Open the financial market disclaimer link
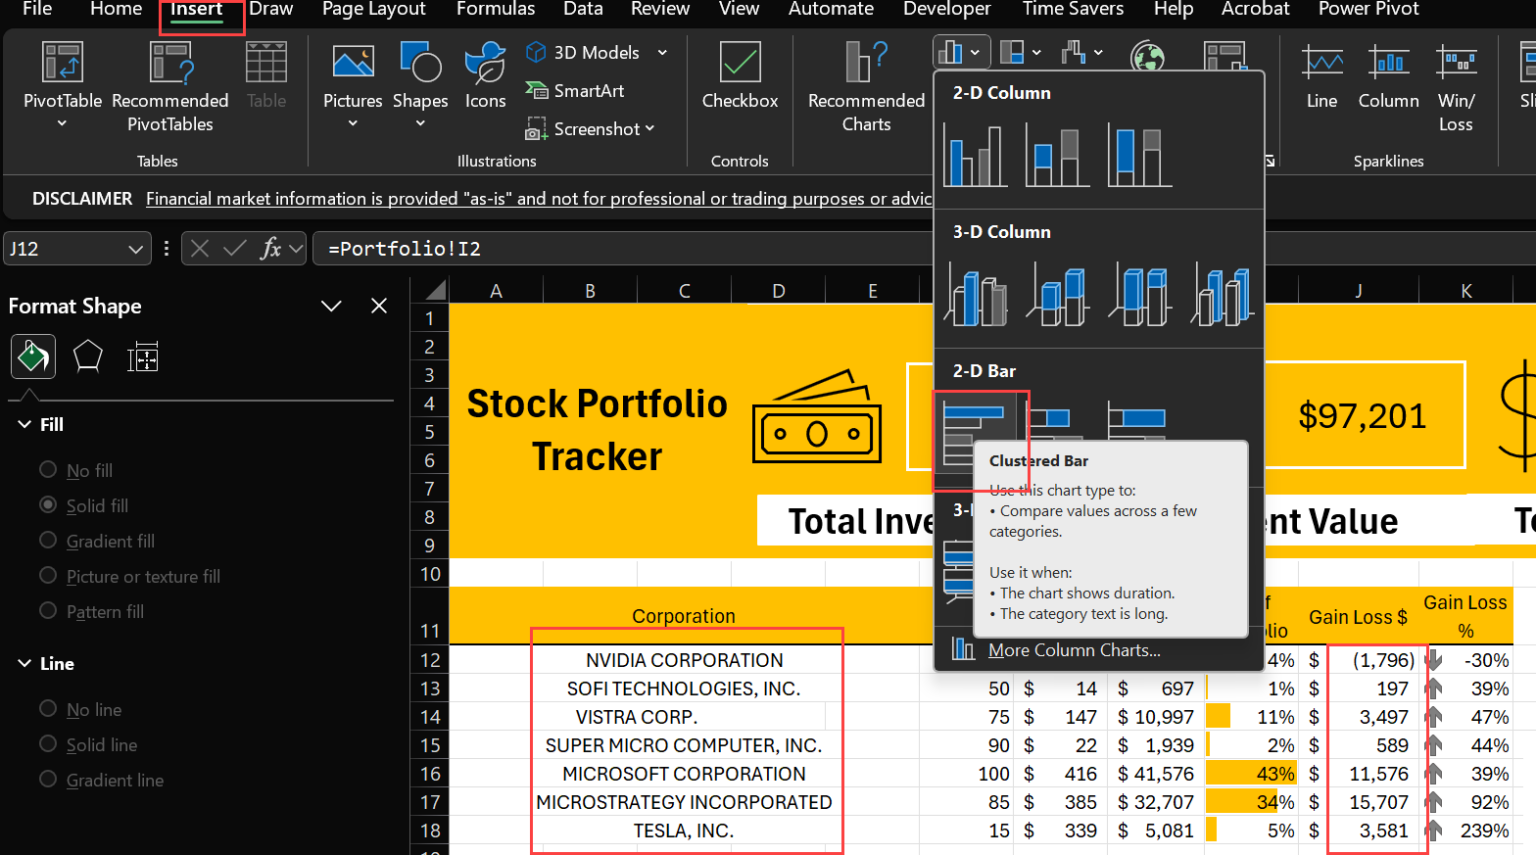Viewport: 1536px width, 855px height. pos(540,198)
